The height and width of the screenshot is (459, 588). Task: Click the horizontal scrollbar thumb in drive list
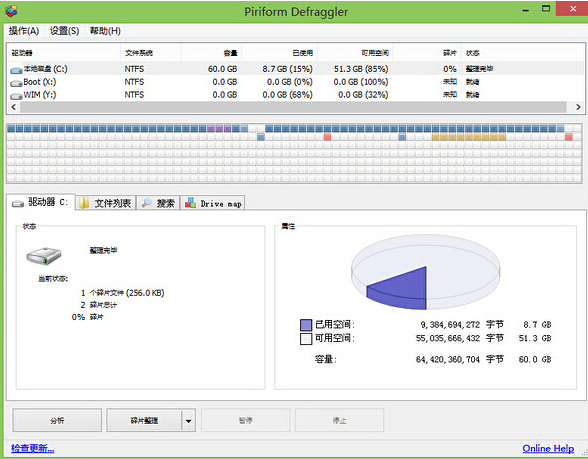[293, 107]
